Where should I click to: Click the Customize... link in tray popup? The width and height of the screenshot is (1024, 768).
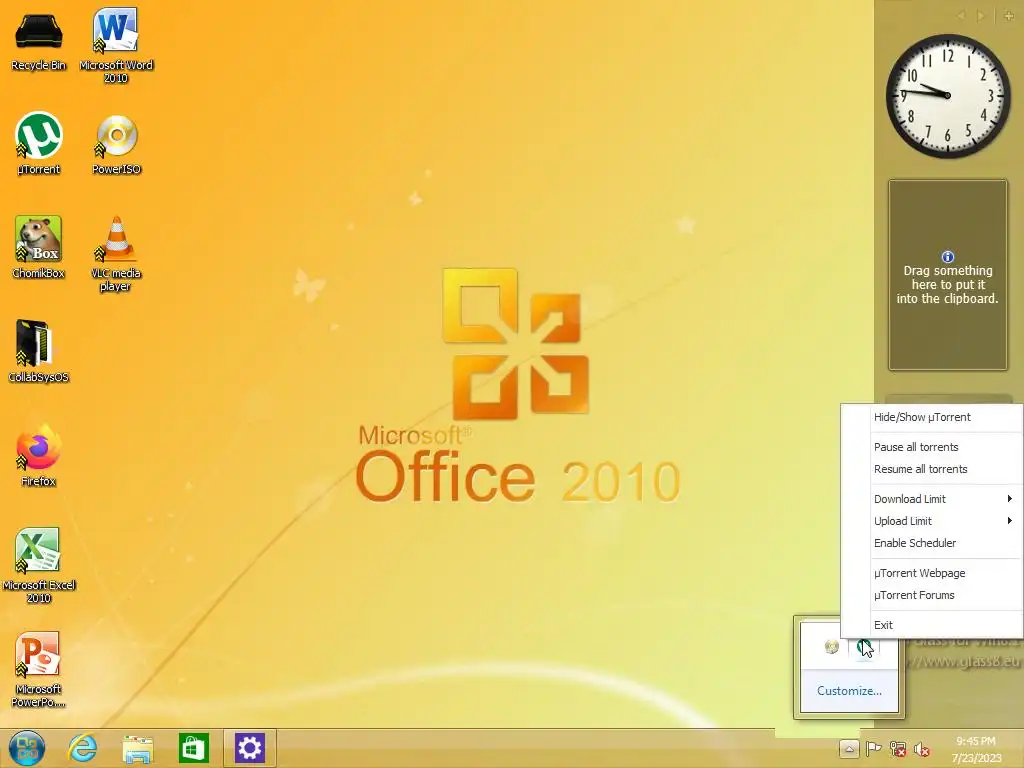click(x=849, y=691)
